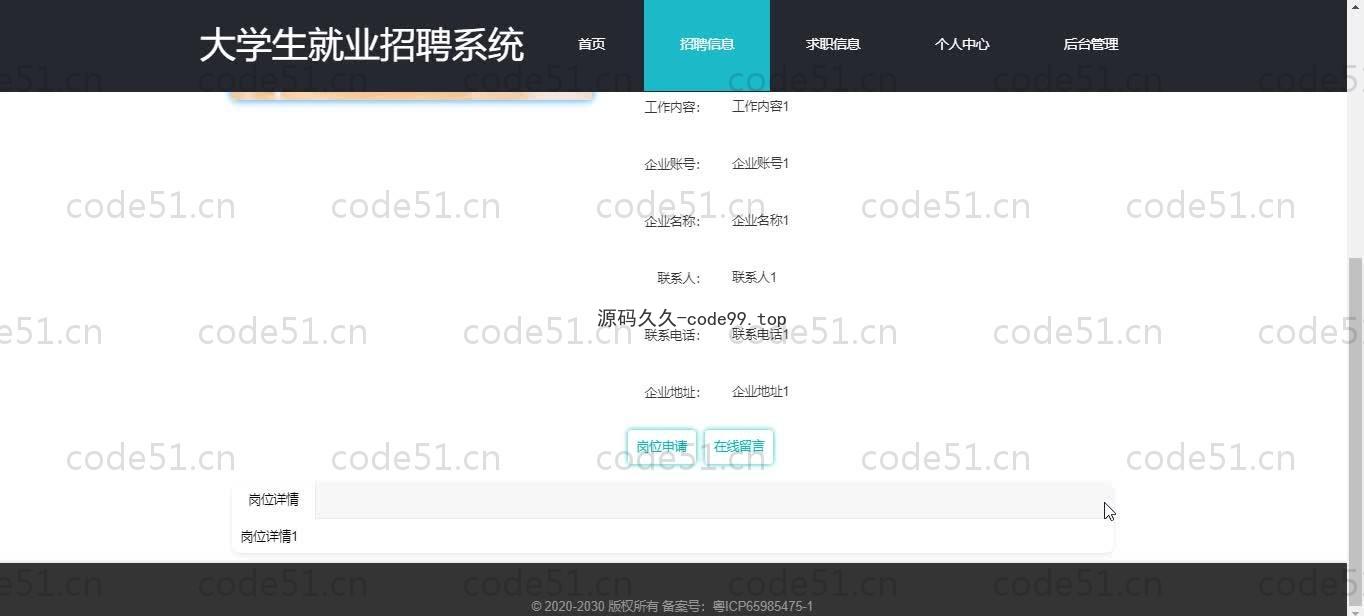Click the 联系人1 value text
Screen dimensions: 1364x616
coord(754,277)
